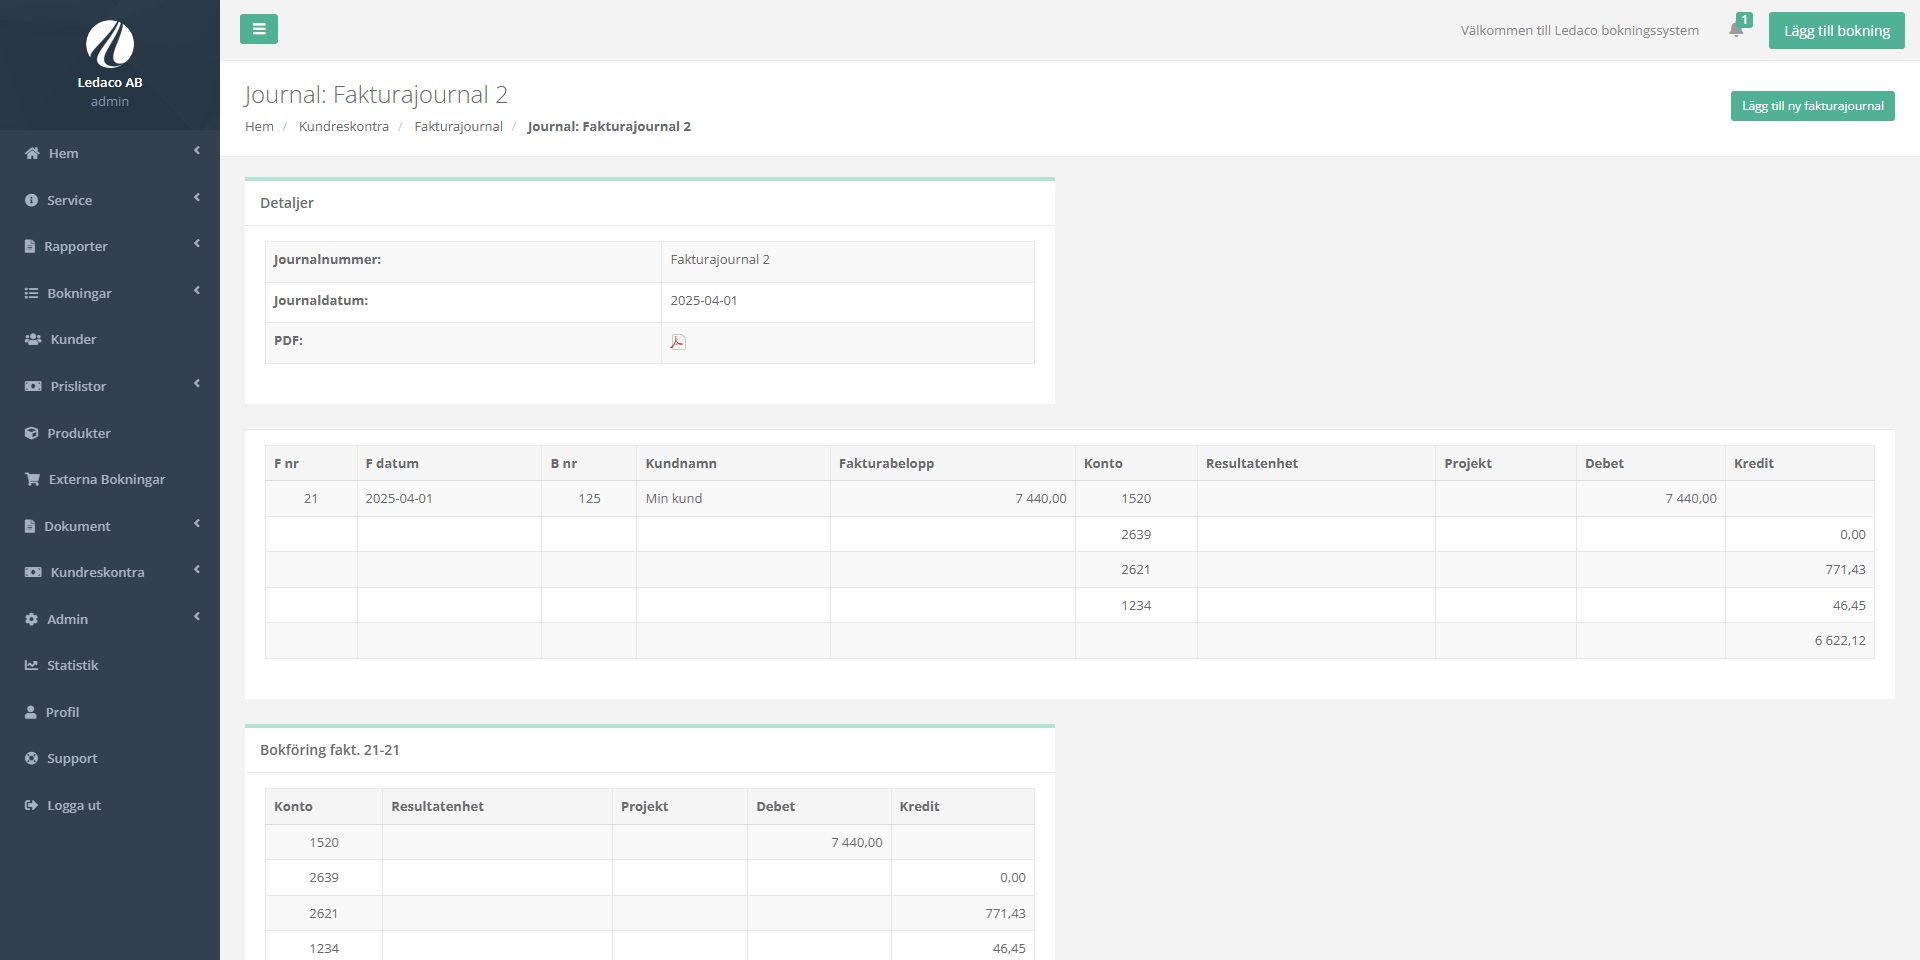
Task: Click account 1520 in journal table
Action: point(1135,498)
